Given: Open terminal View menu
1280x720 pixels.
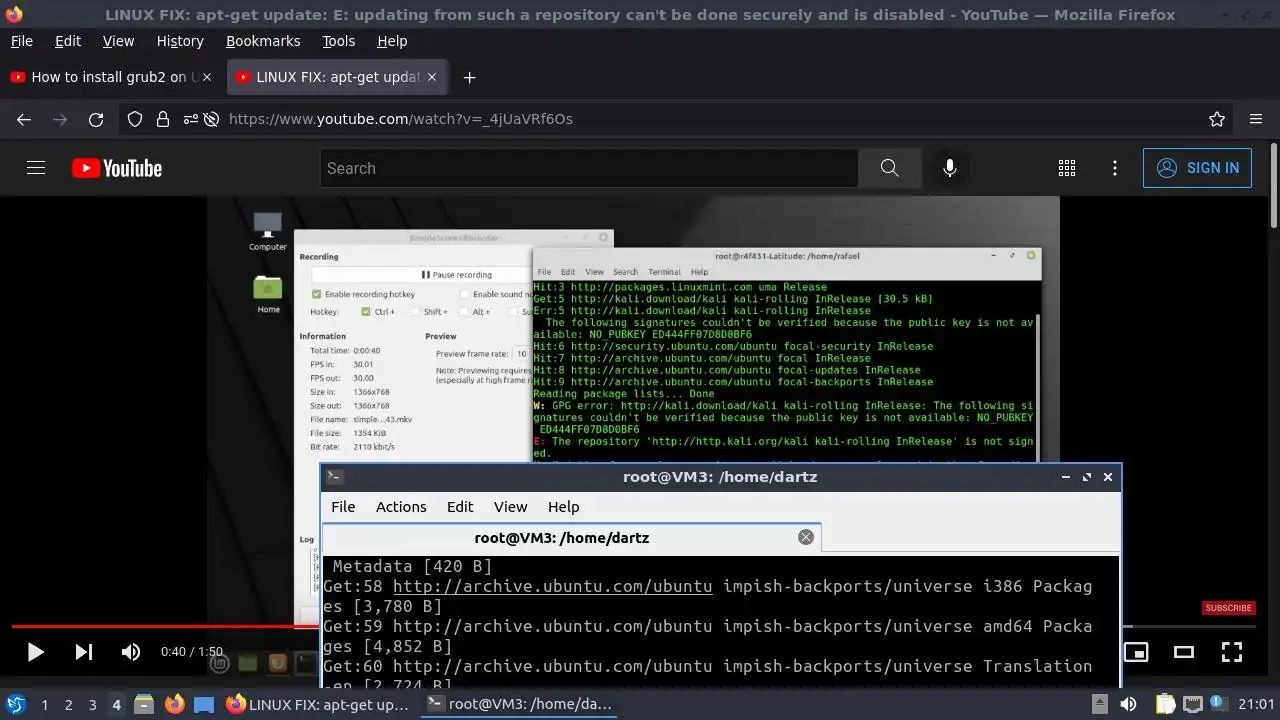Looking at the screenshot, I should (510, 507).
